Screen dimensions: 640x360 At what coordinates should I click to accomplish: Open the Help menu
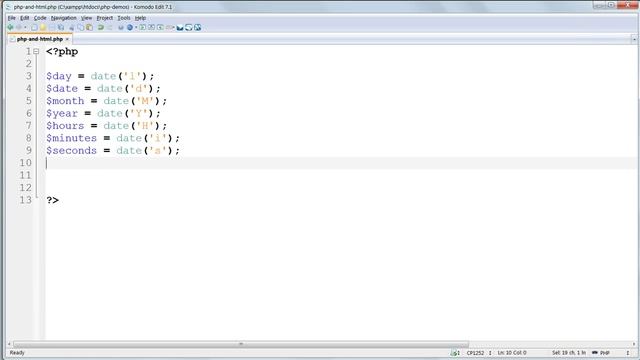(x=140, y=18)
